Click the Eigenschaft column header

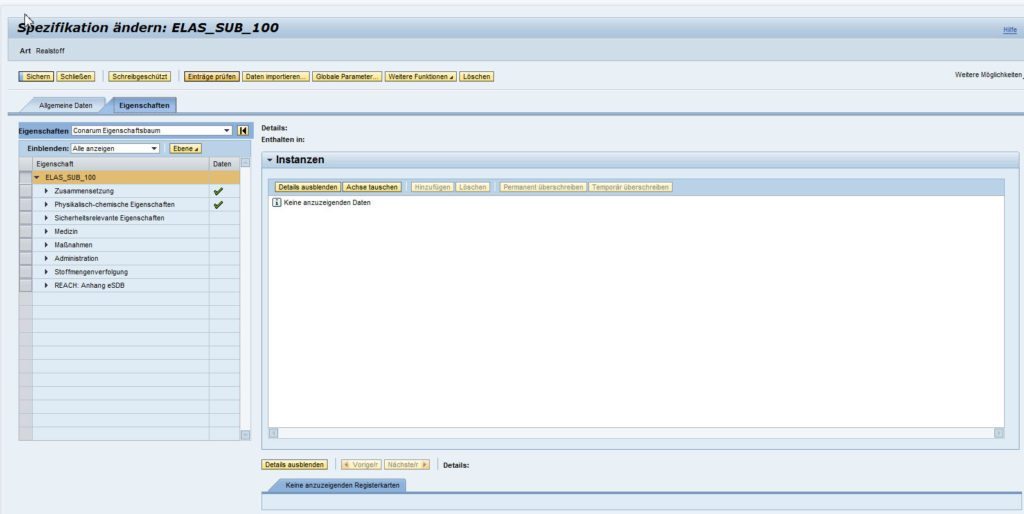pyautogui.click(x=121, y=164)
